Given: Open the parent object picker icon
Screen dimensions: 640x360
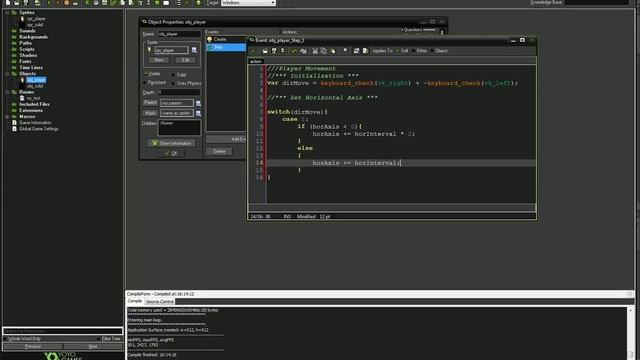Looking at the screenshot, I should click(x=198, y=103).
